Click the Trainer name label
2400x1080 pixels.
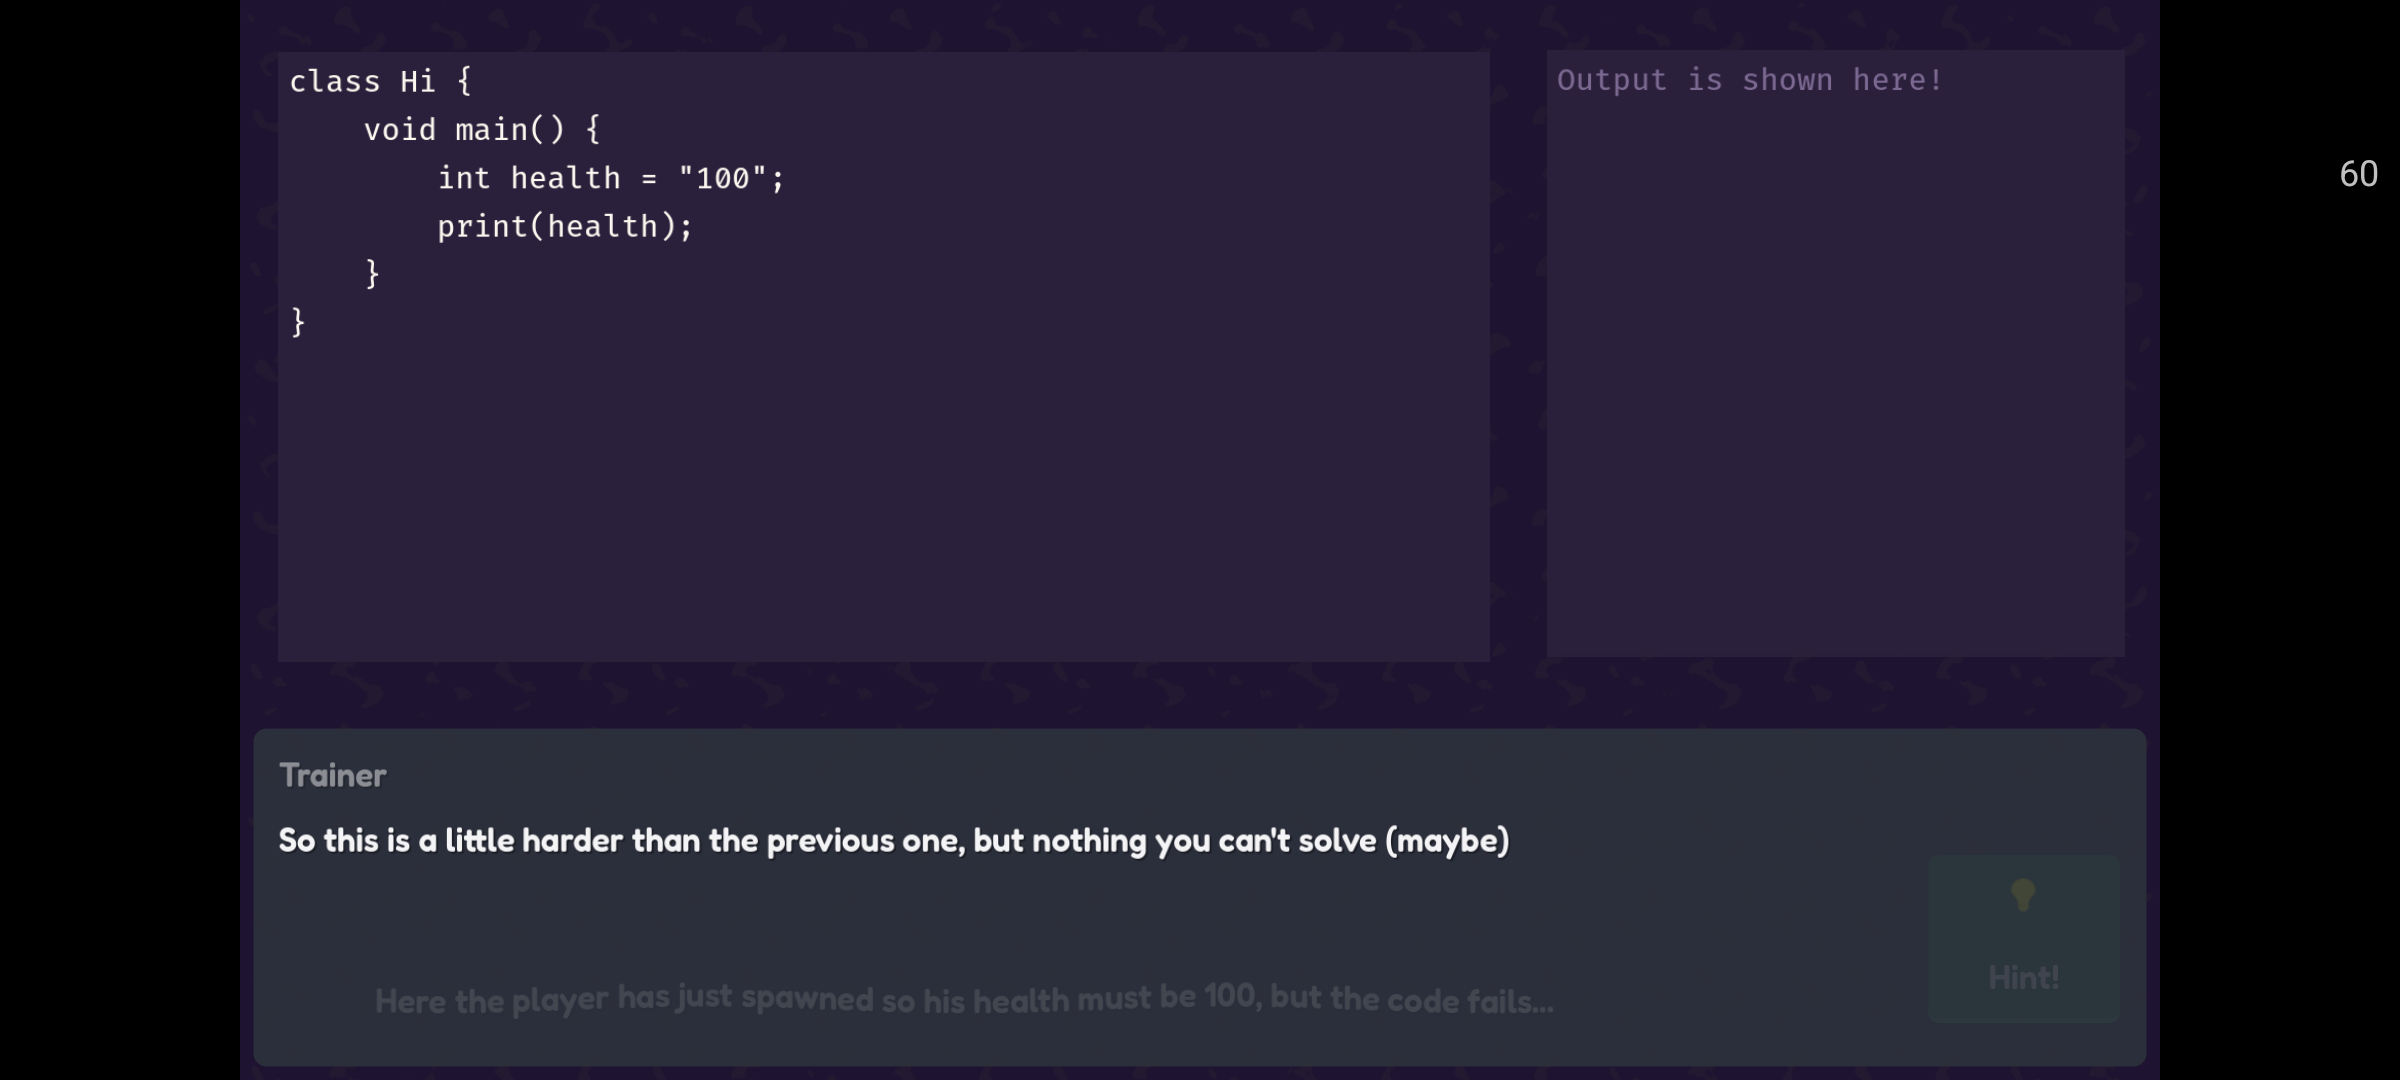[333, 775]
